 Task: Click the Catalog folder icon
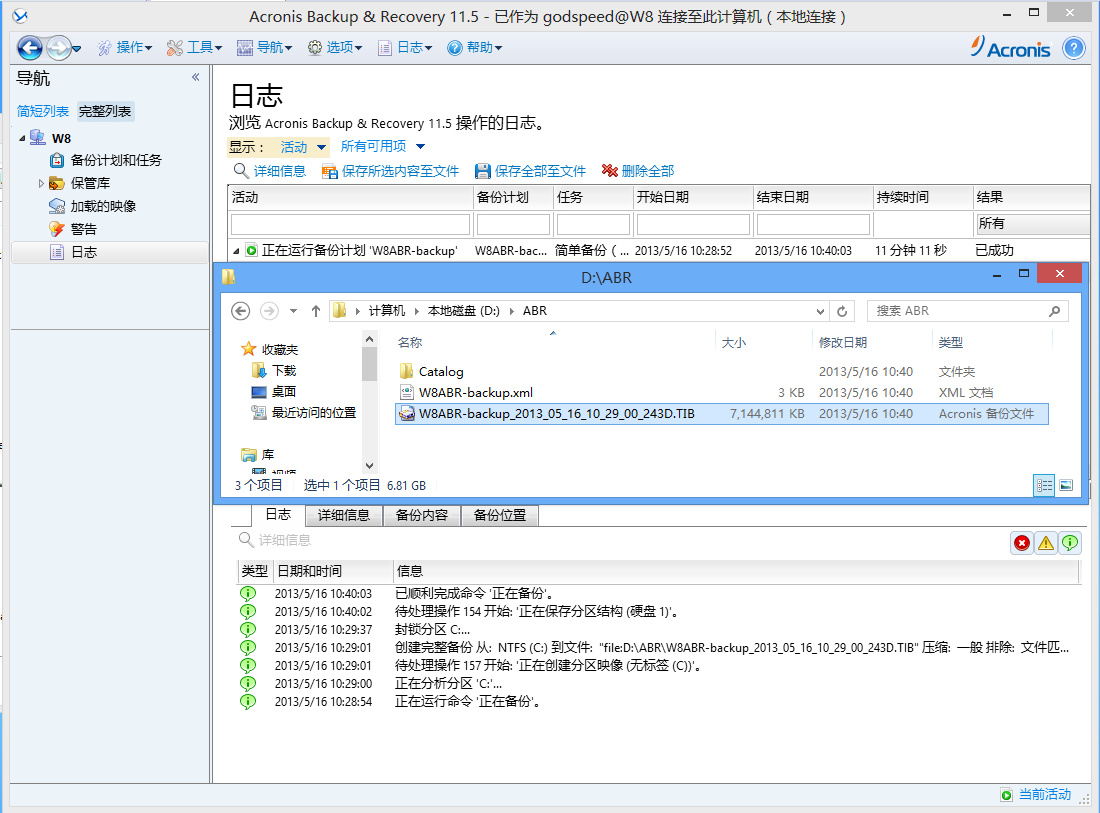point(406,371)
